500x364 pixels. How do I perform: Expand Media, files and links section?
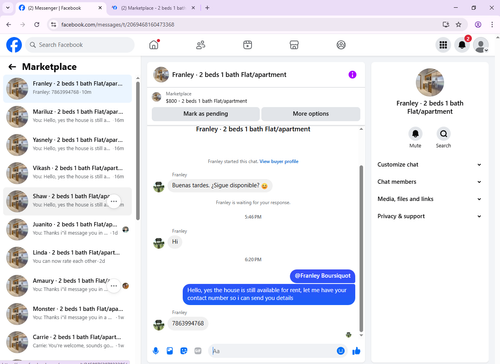(429, 199)
